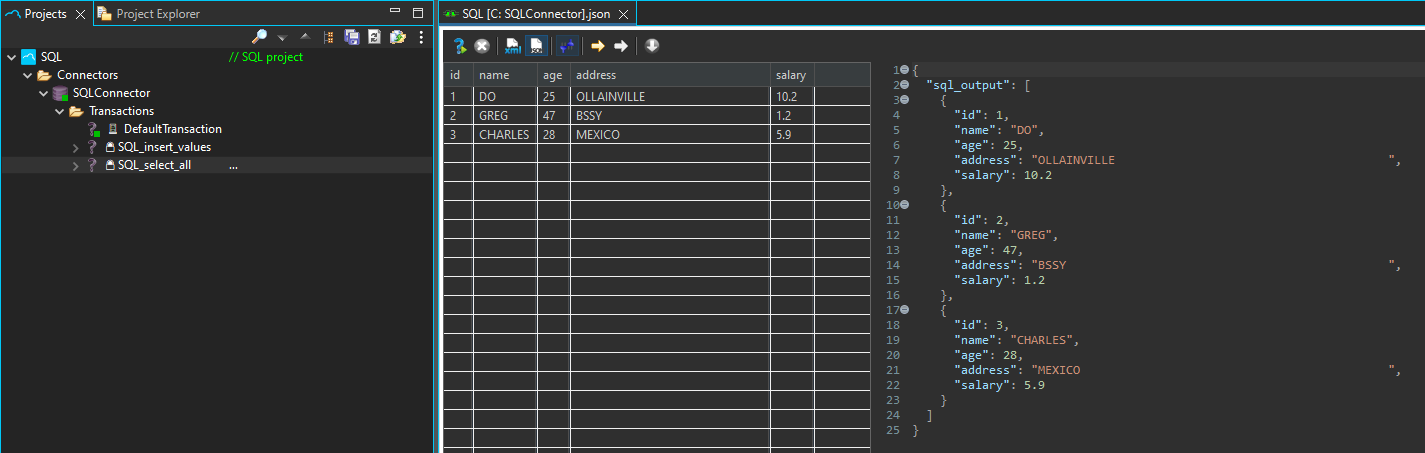The width and height of the screenshot is (1425, 453).
Task: Click the import project folder icon
Action: [397, 37]
